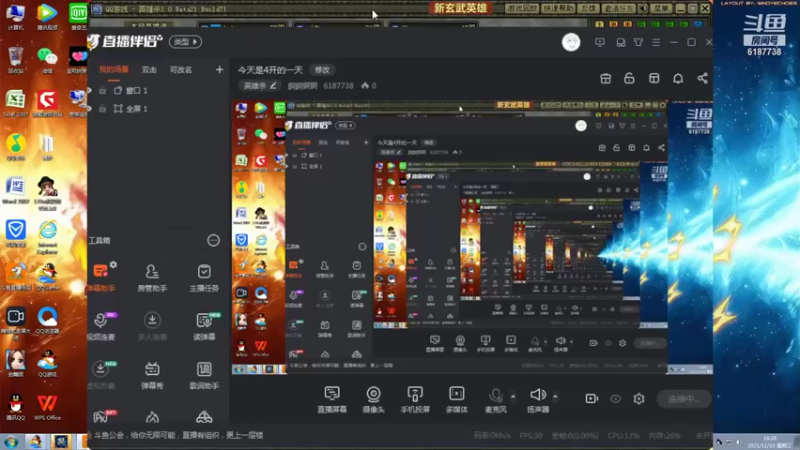Click 反馈 in game window

(588, 8)
